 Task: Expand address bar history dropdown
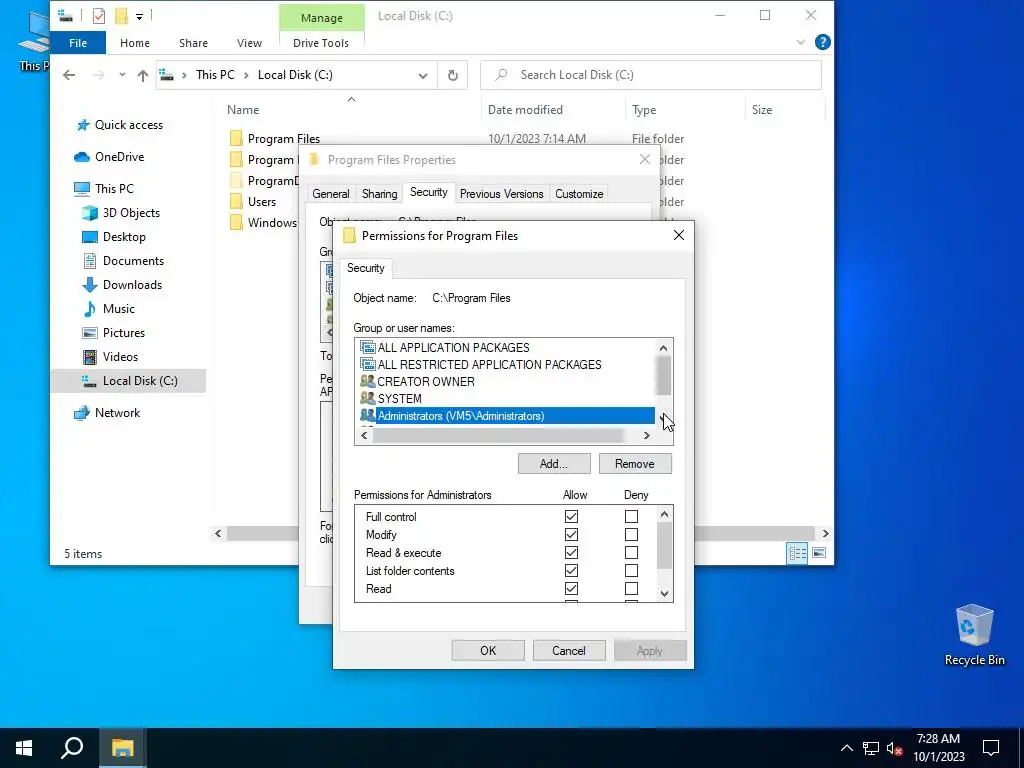click(x=423, y=76)
